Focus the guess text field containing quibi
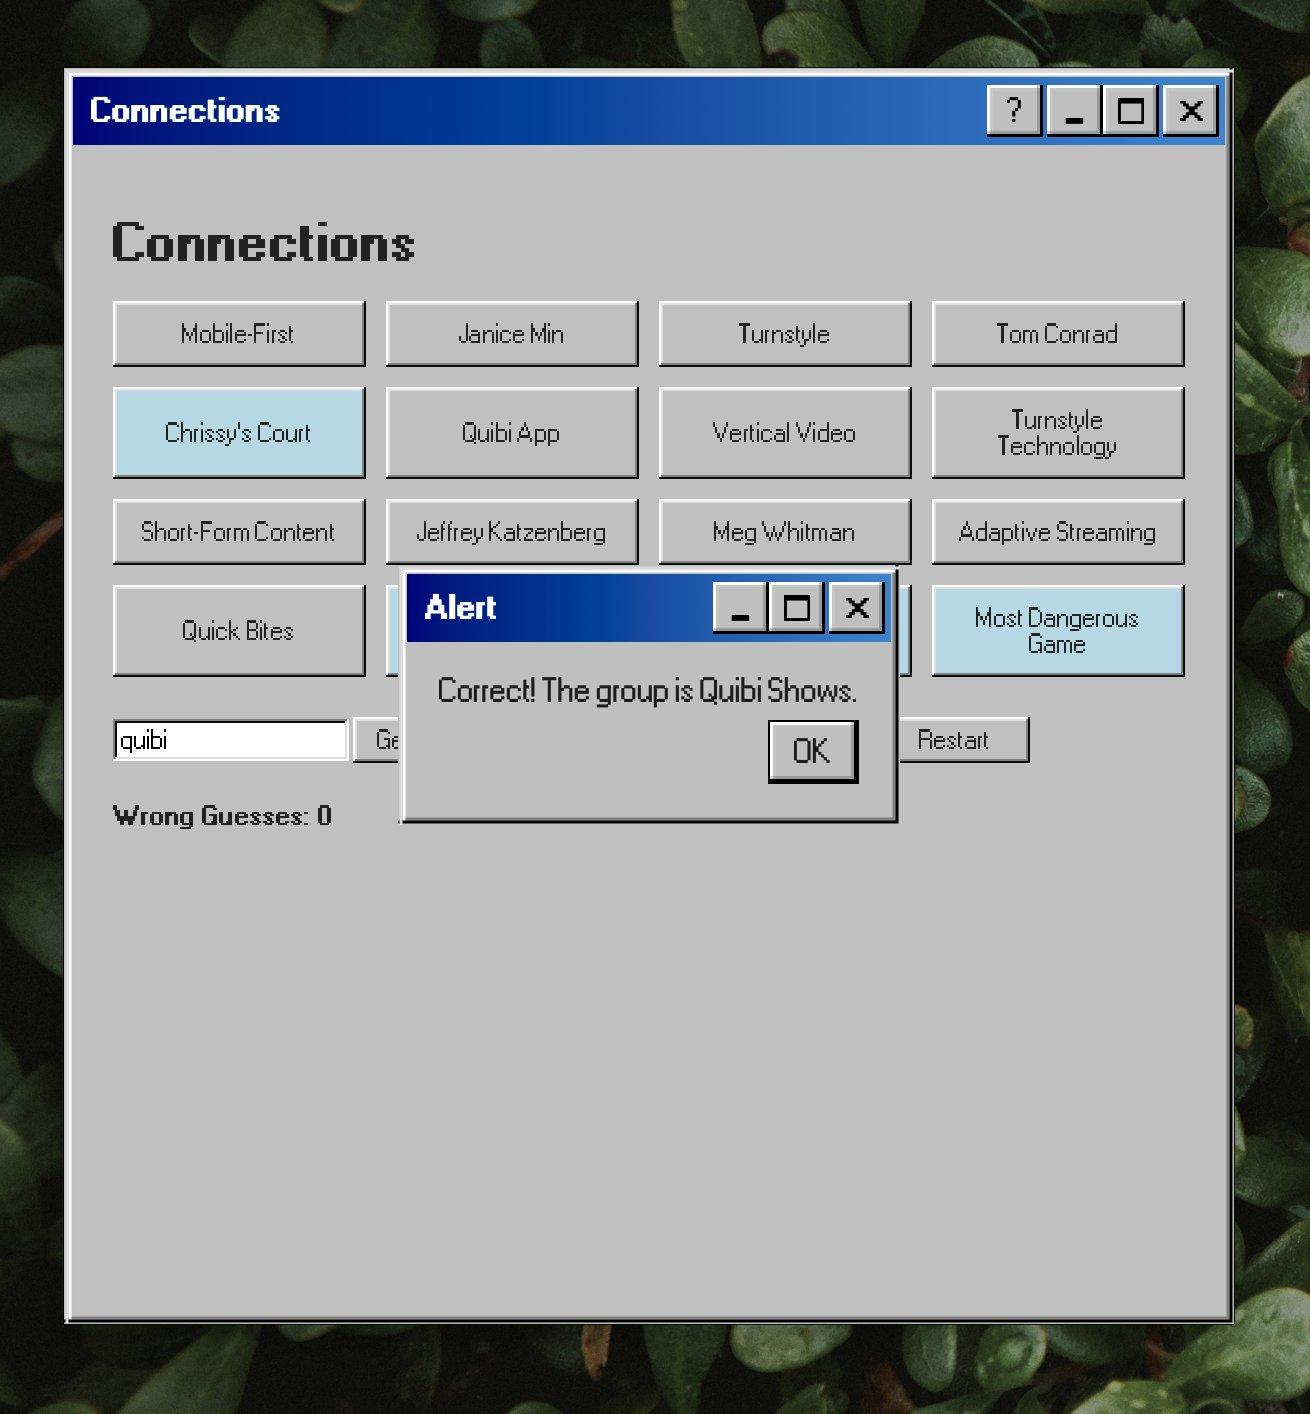 [x=231, y=740]
